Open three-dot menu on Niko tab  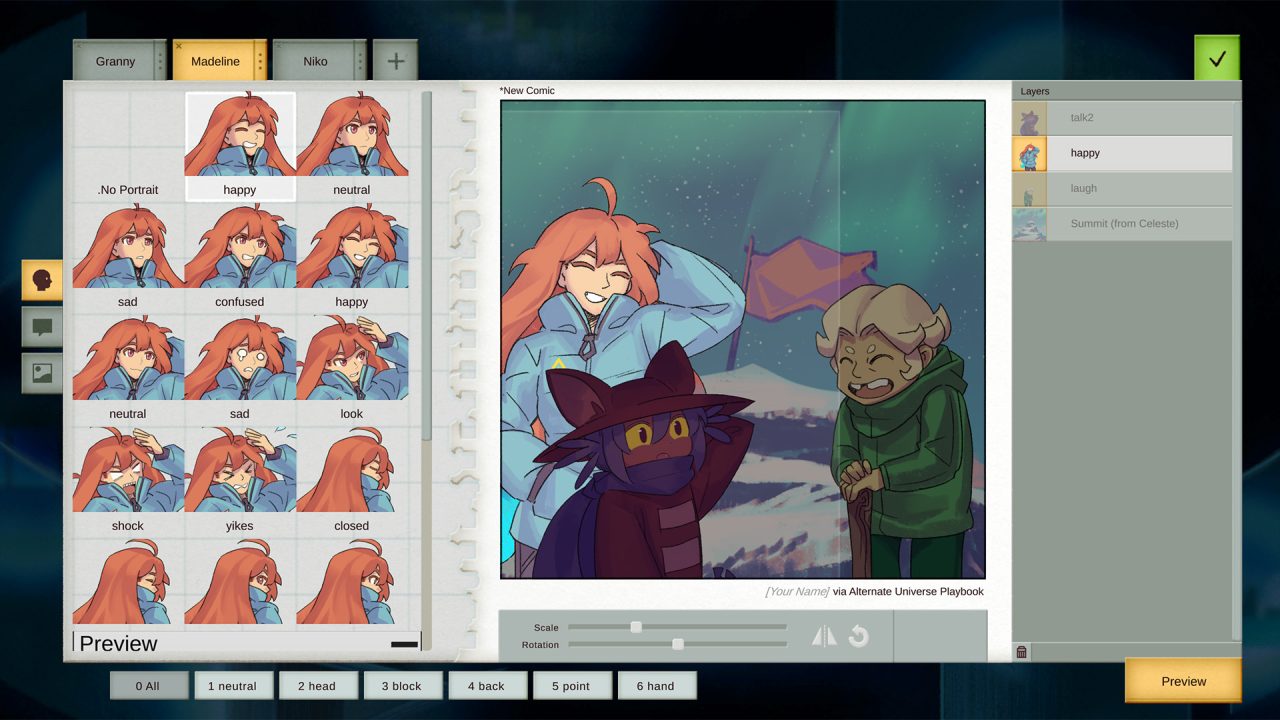pyautogui.click(x=360, y=62)
